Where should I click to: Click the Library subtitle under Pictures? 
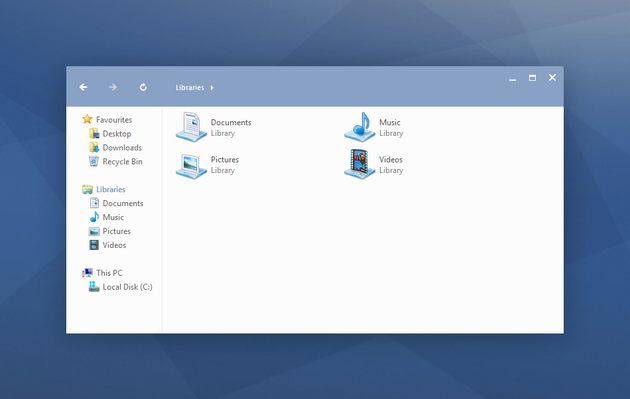click(223, 170)
